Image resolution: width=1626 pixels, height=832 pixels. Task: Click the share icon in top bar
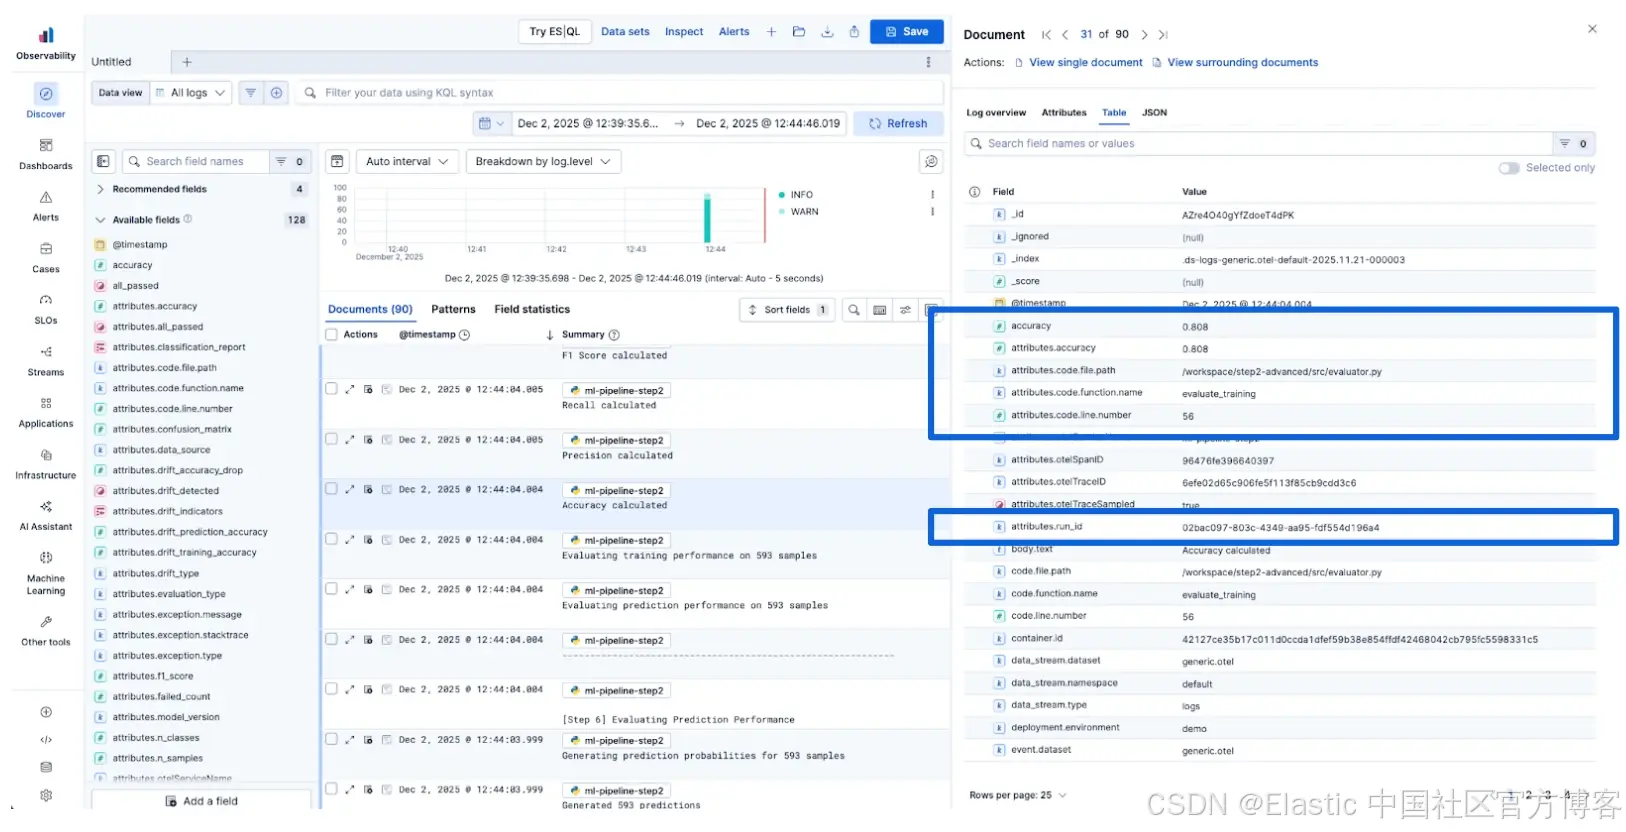[854, 32]
